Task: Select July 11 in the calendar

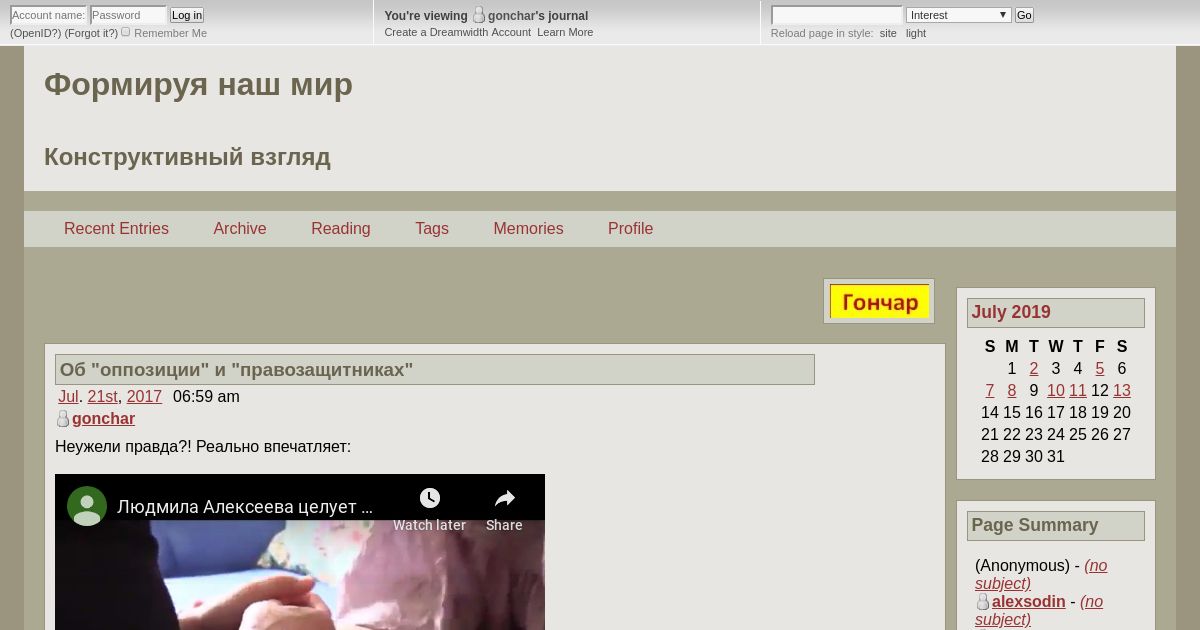Action: pos(1078,391)
